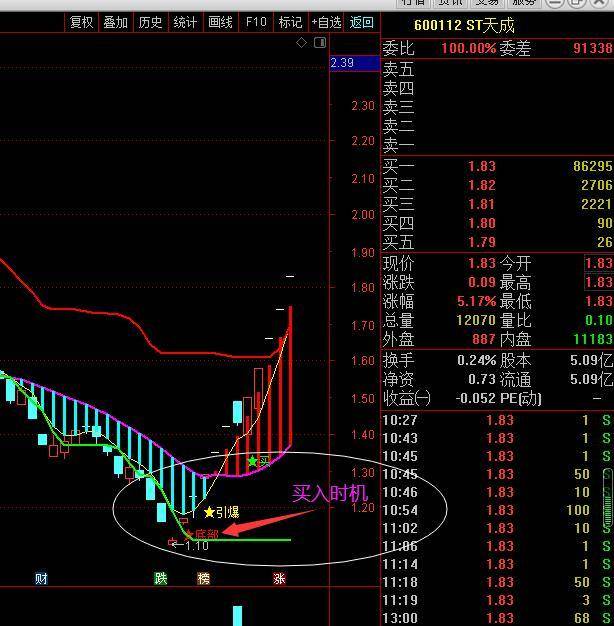Image resolution: width=614 pixels, height=626 pixels.
Task: Select the 统计 statistics tool
Action: click(x=185, y=22)
